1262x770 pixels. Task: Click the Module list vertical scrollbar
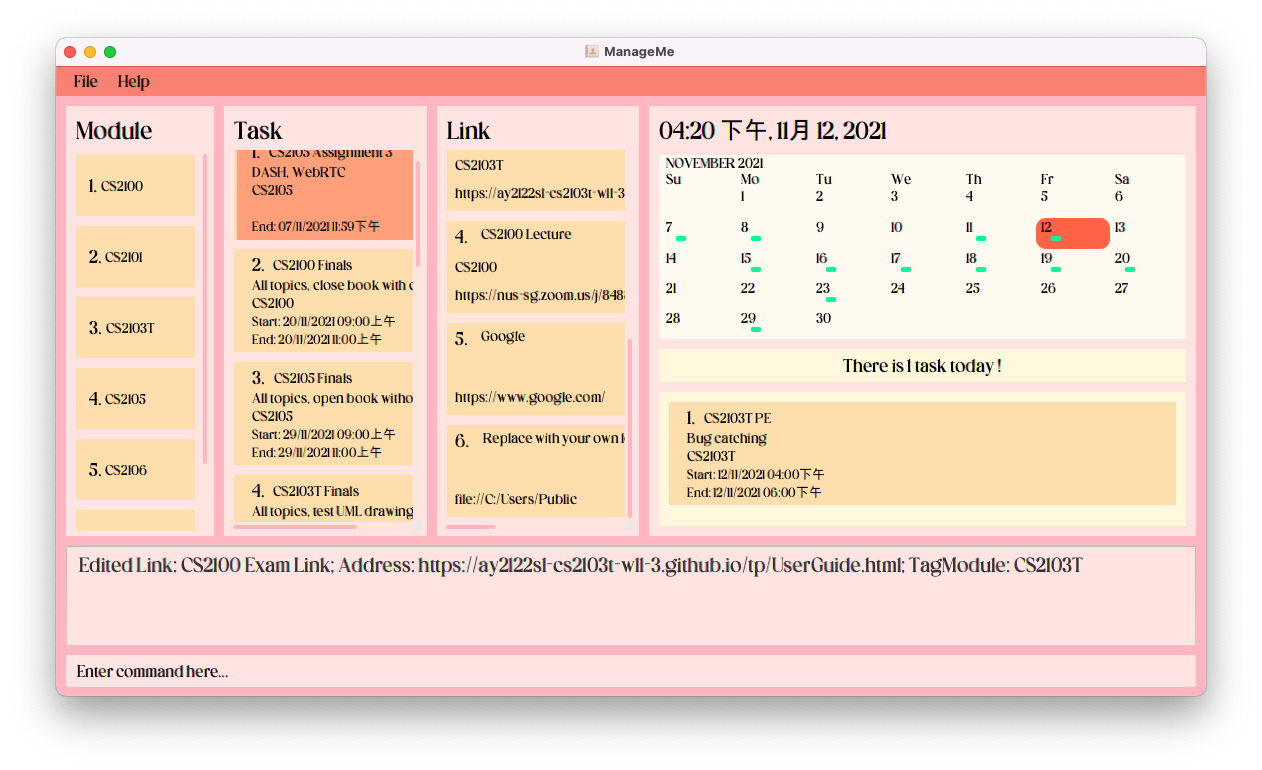[x=205, y=308]
